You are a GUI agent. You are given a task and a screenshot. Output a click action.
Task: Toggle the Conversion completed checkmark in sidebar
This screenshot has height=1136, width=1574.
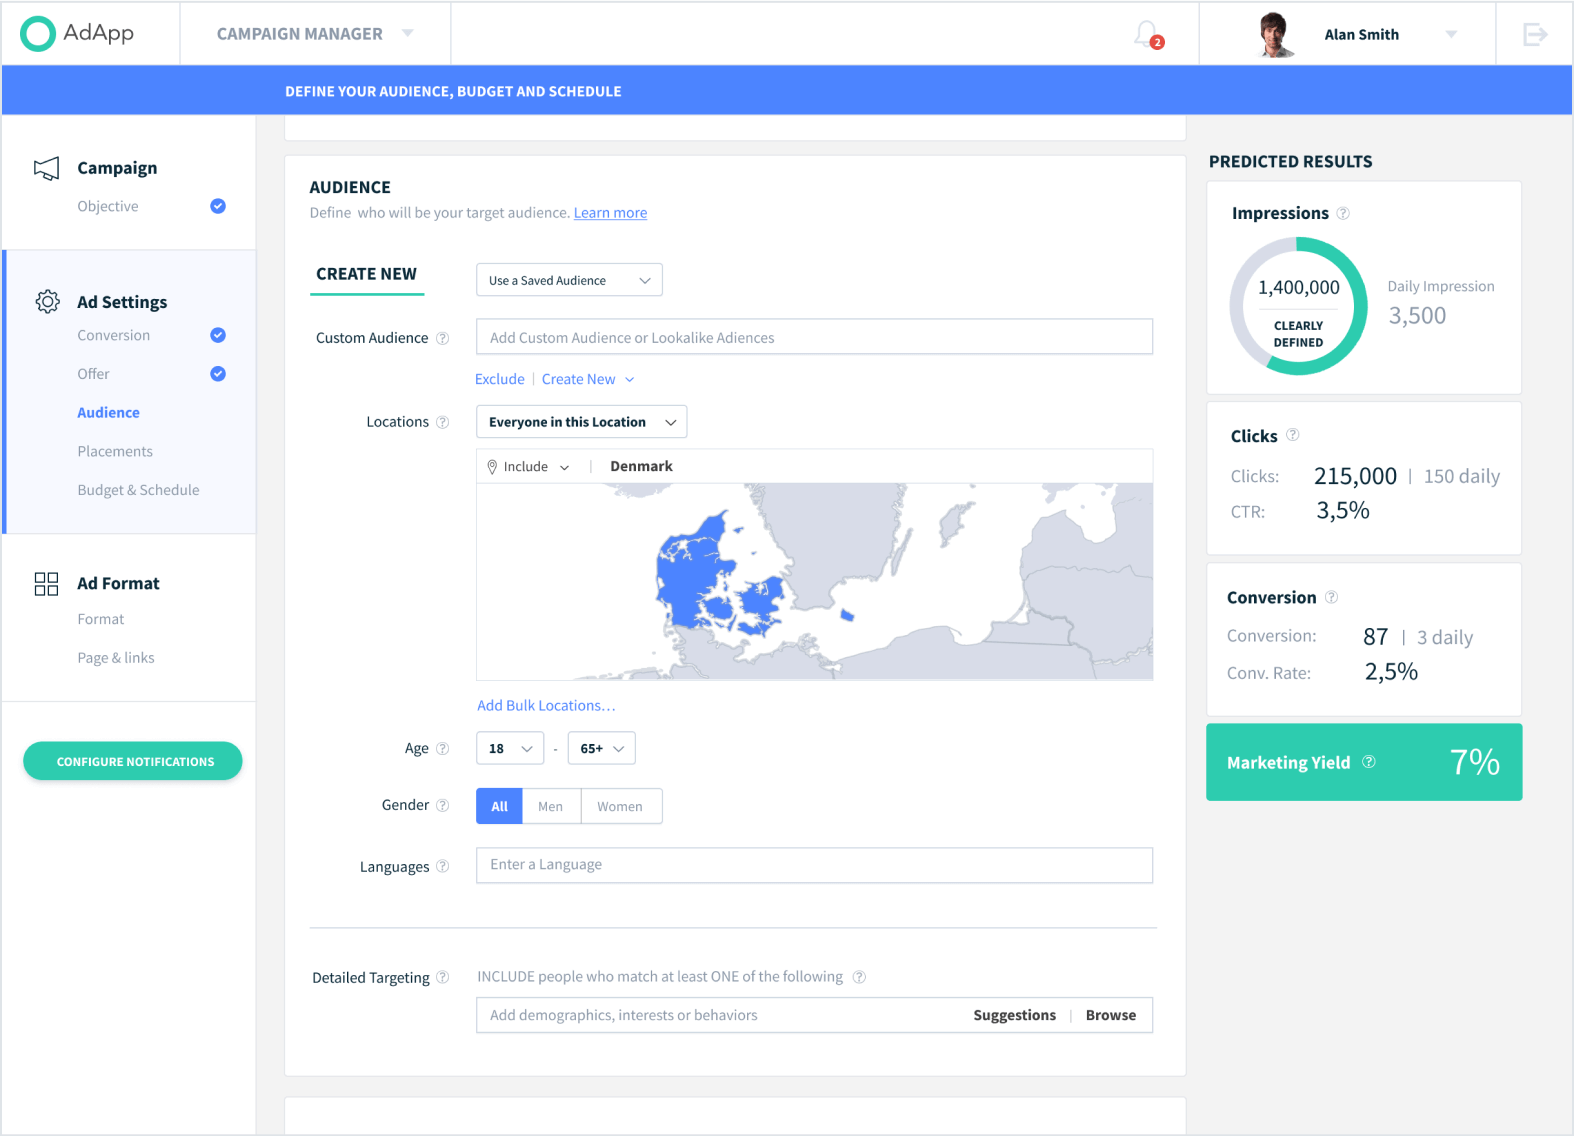pyautogui.click(x=218, y=335)
